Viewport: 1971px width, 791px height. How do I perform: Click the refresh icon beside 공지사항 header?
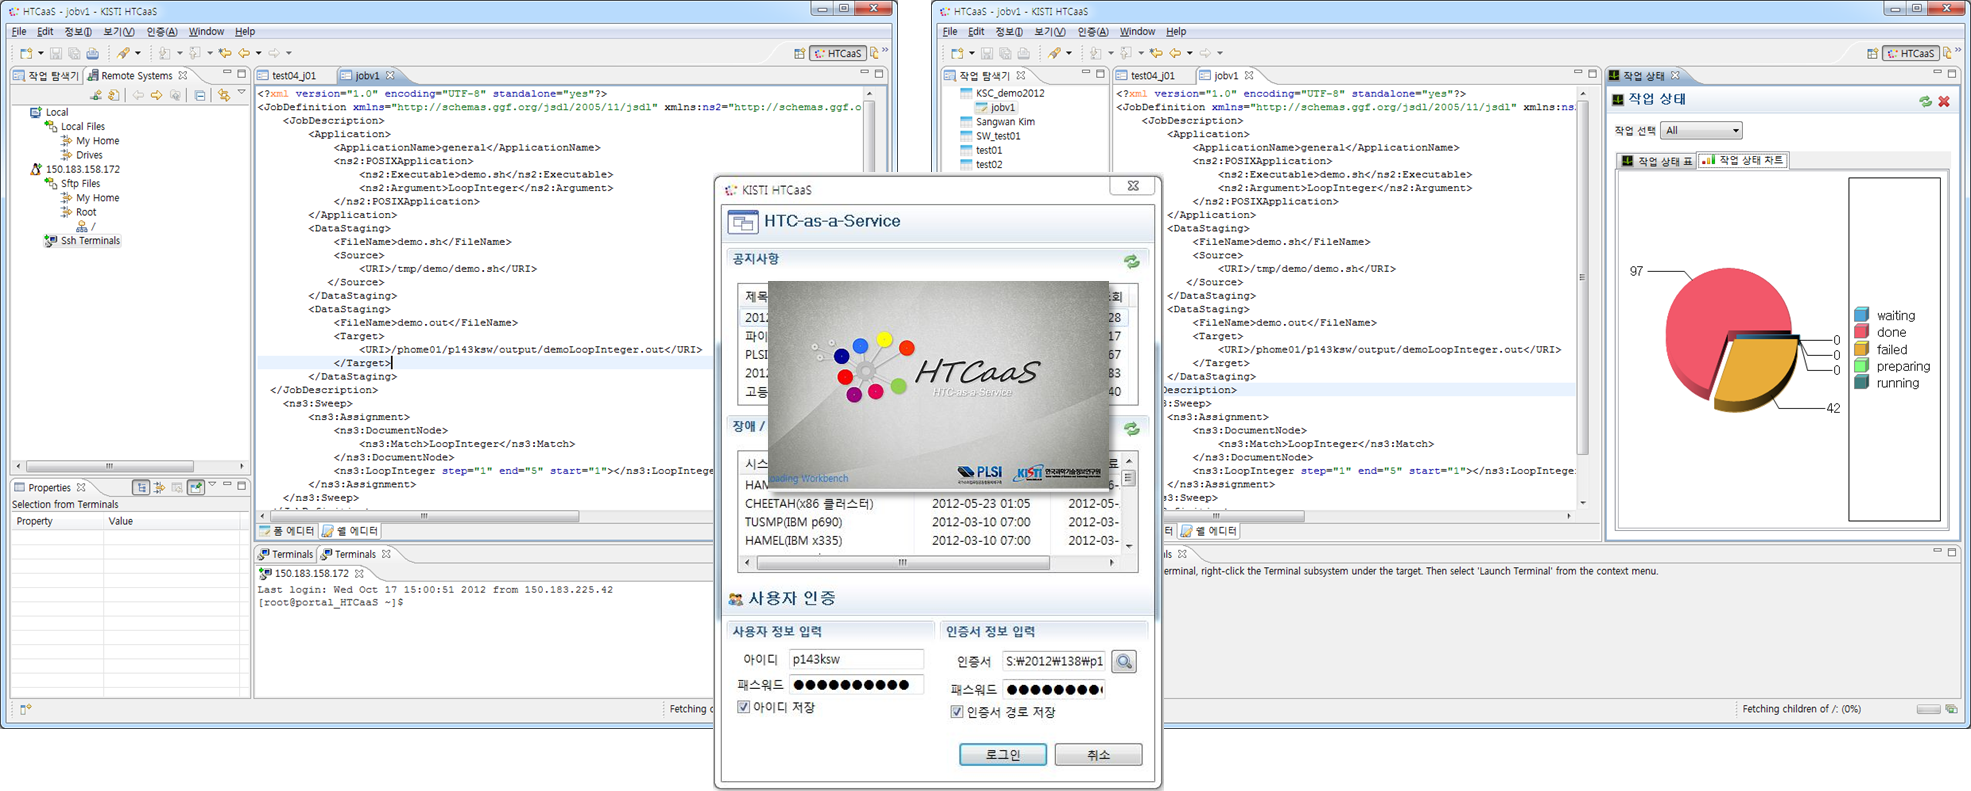pos(1132,261)
